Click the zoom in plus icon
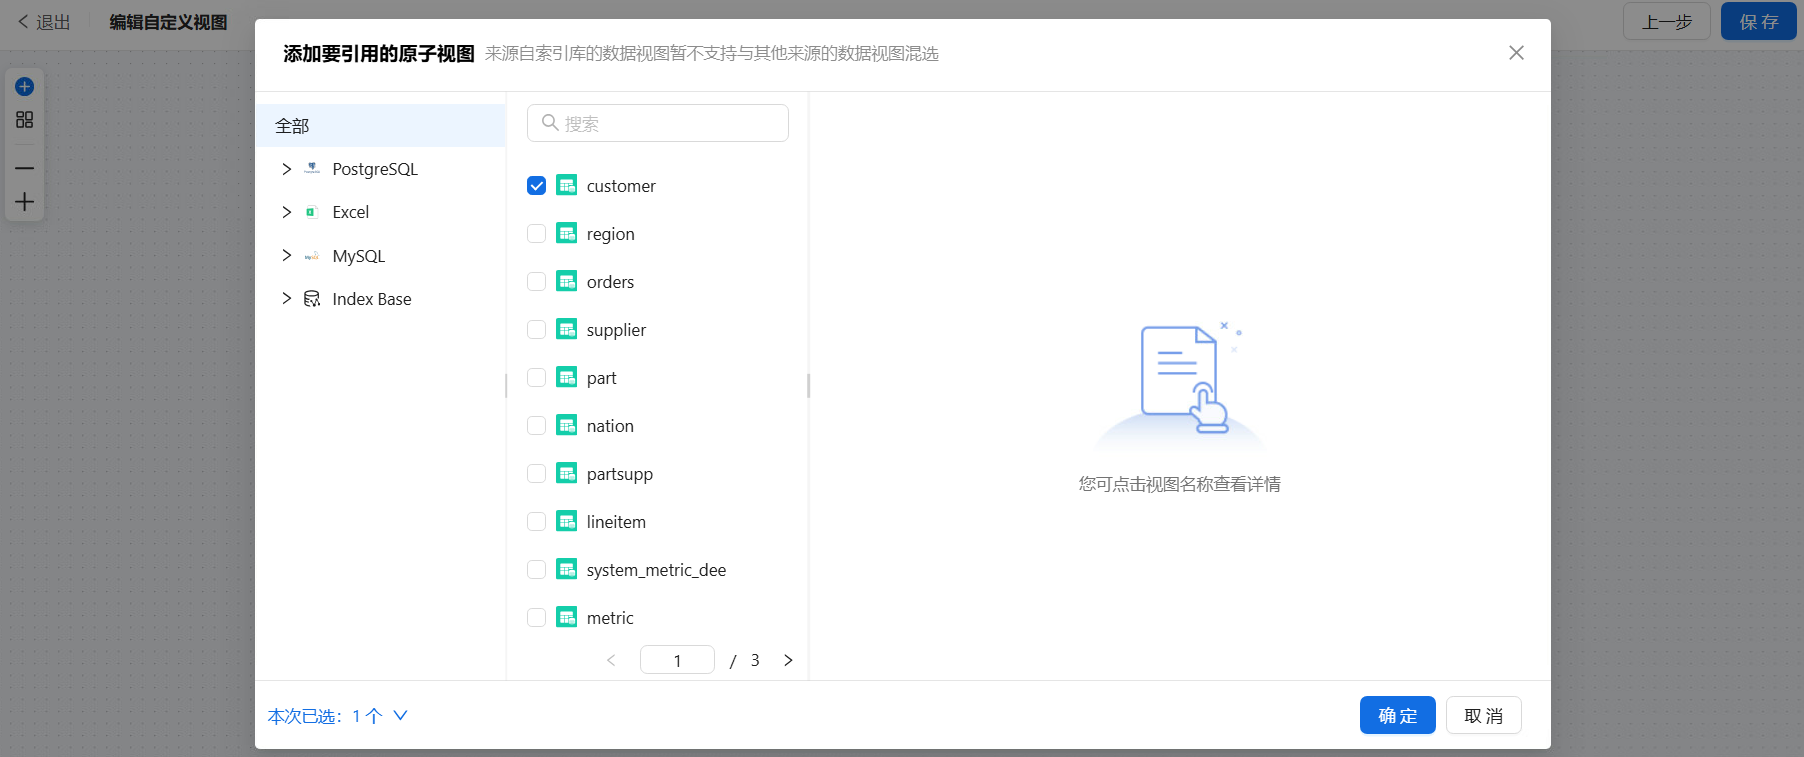This screenshot has width=1804, height=757. tap(25, 202)
